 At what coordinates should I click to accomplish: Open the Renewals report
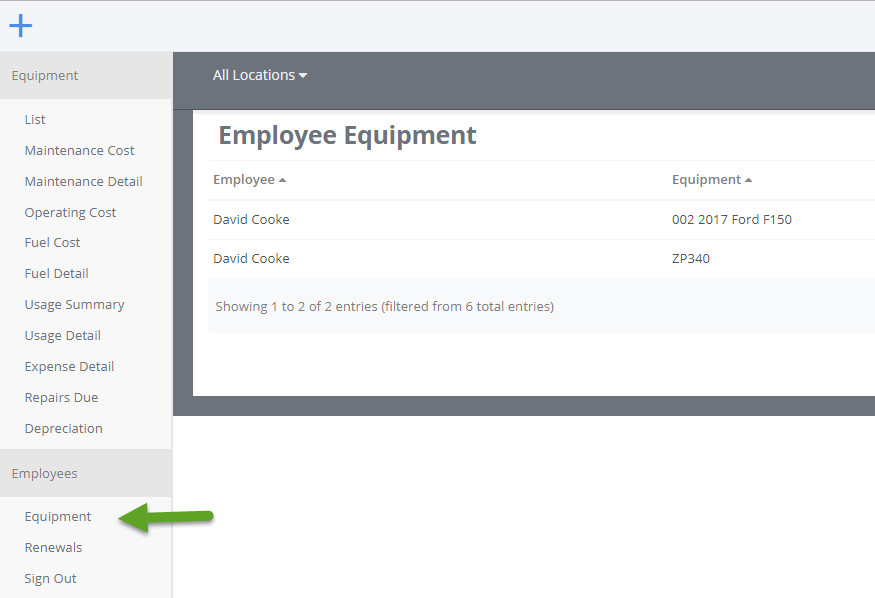[x=53, y=548]
